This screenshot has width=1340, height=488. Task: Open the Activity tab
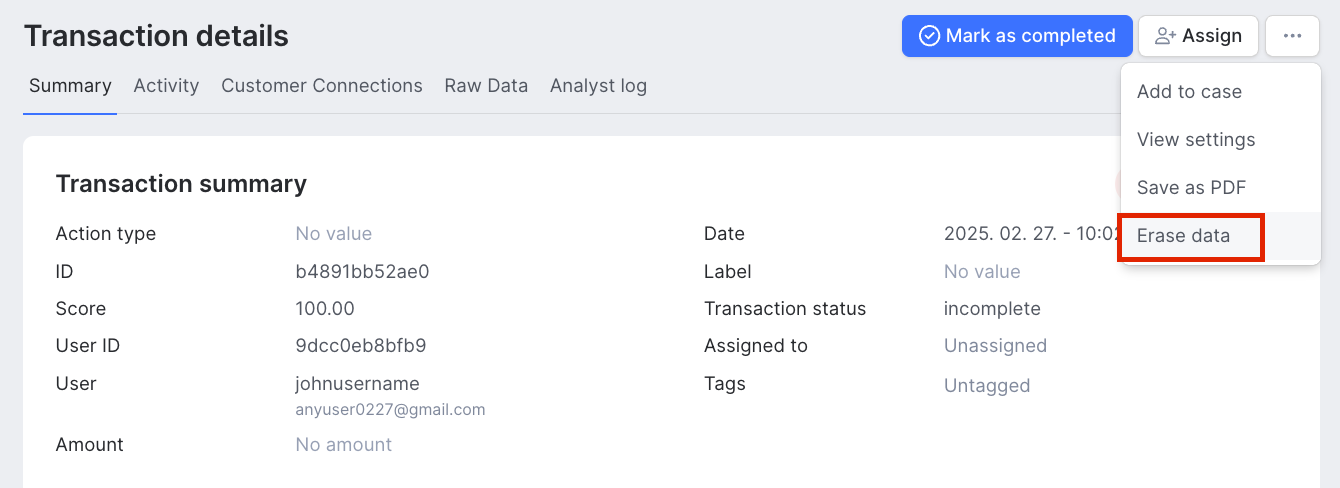[x=166, y=86]
